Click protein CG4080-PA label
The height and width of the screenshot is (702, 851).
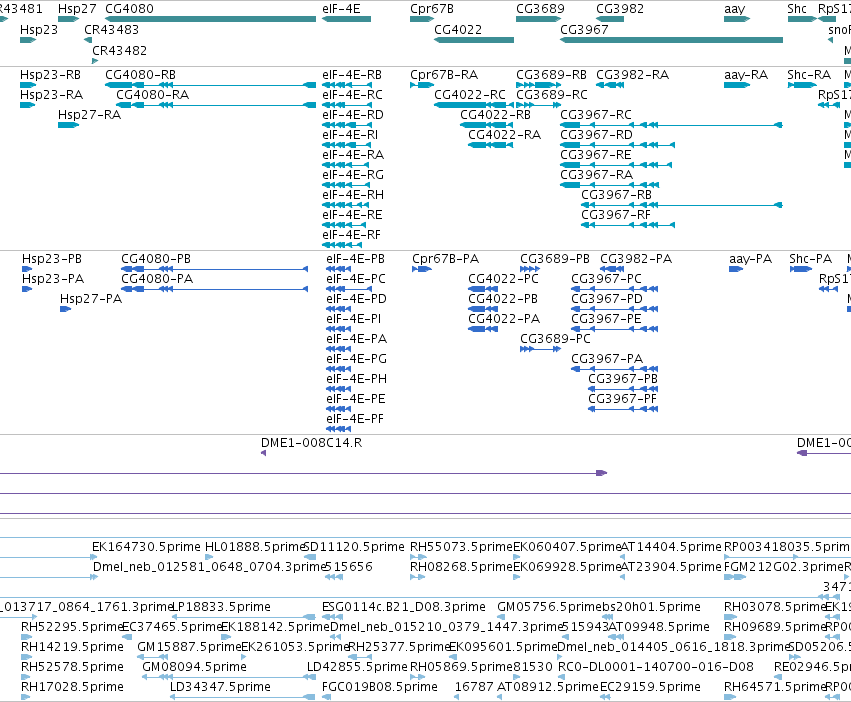pyautogui.click(x=157, y=279)
